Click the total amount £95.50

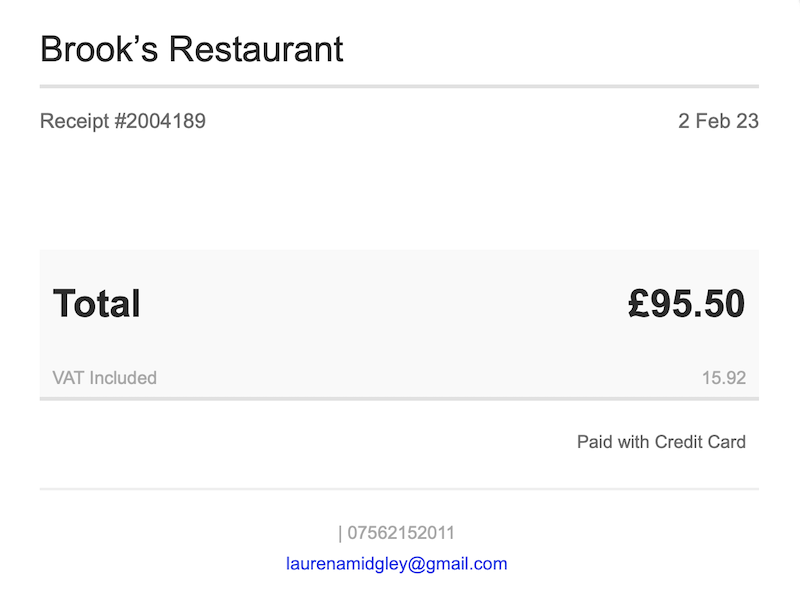686,303
